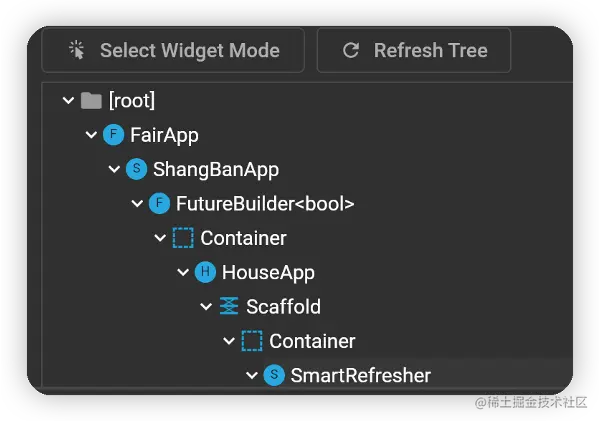Image resolution: width=600 pixels, height=422 pixels.
Task: Collapse the HouseApp node arrow
Action: point(183,272)
